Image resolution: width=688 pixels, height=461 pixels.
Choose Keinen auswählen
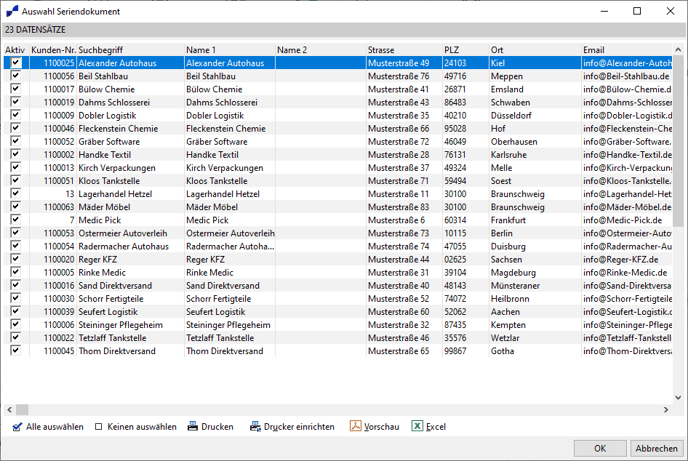136,427
